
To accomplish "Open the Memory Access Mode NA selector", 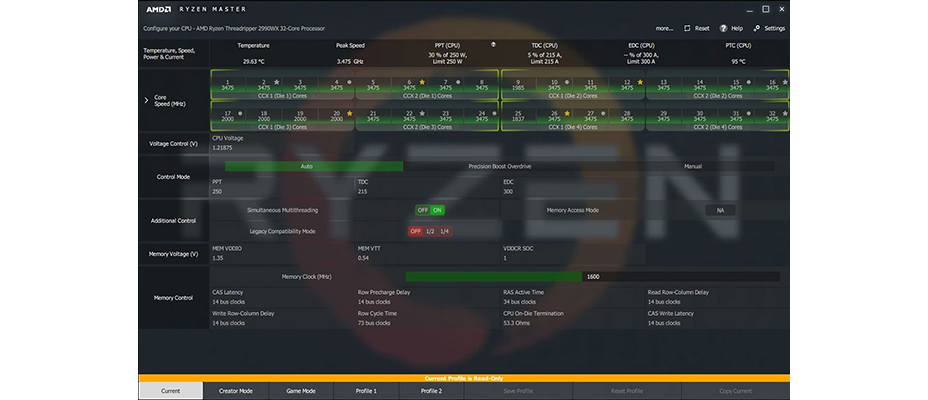I will (720, 210).
